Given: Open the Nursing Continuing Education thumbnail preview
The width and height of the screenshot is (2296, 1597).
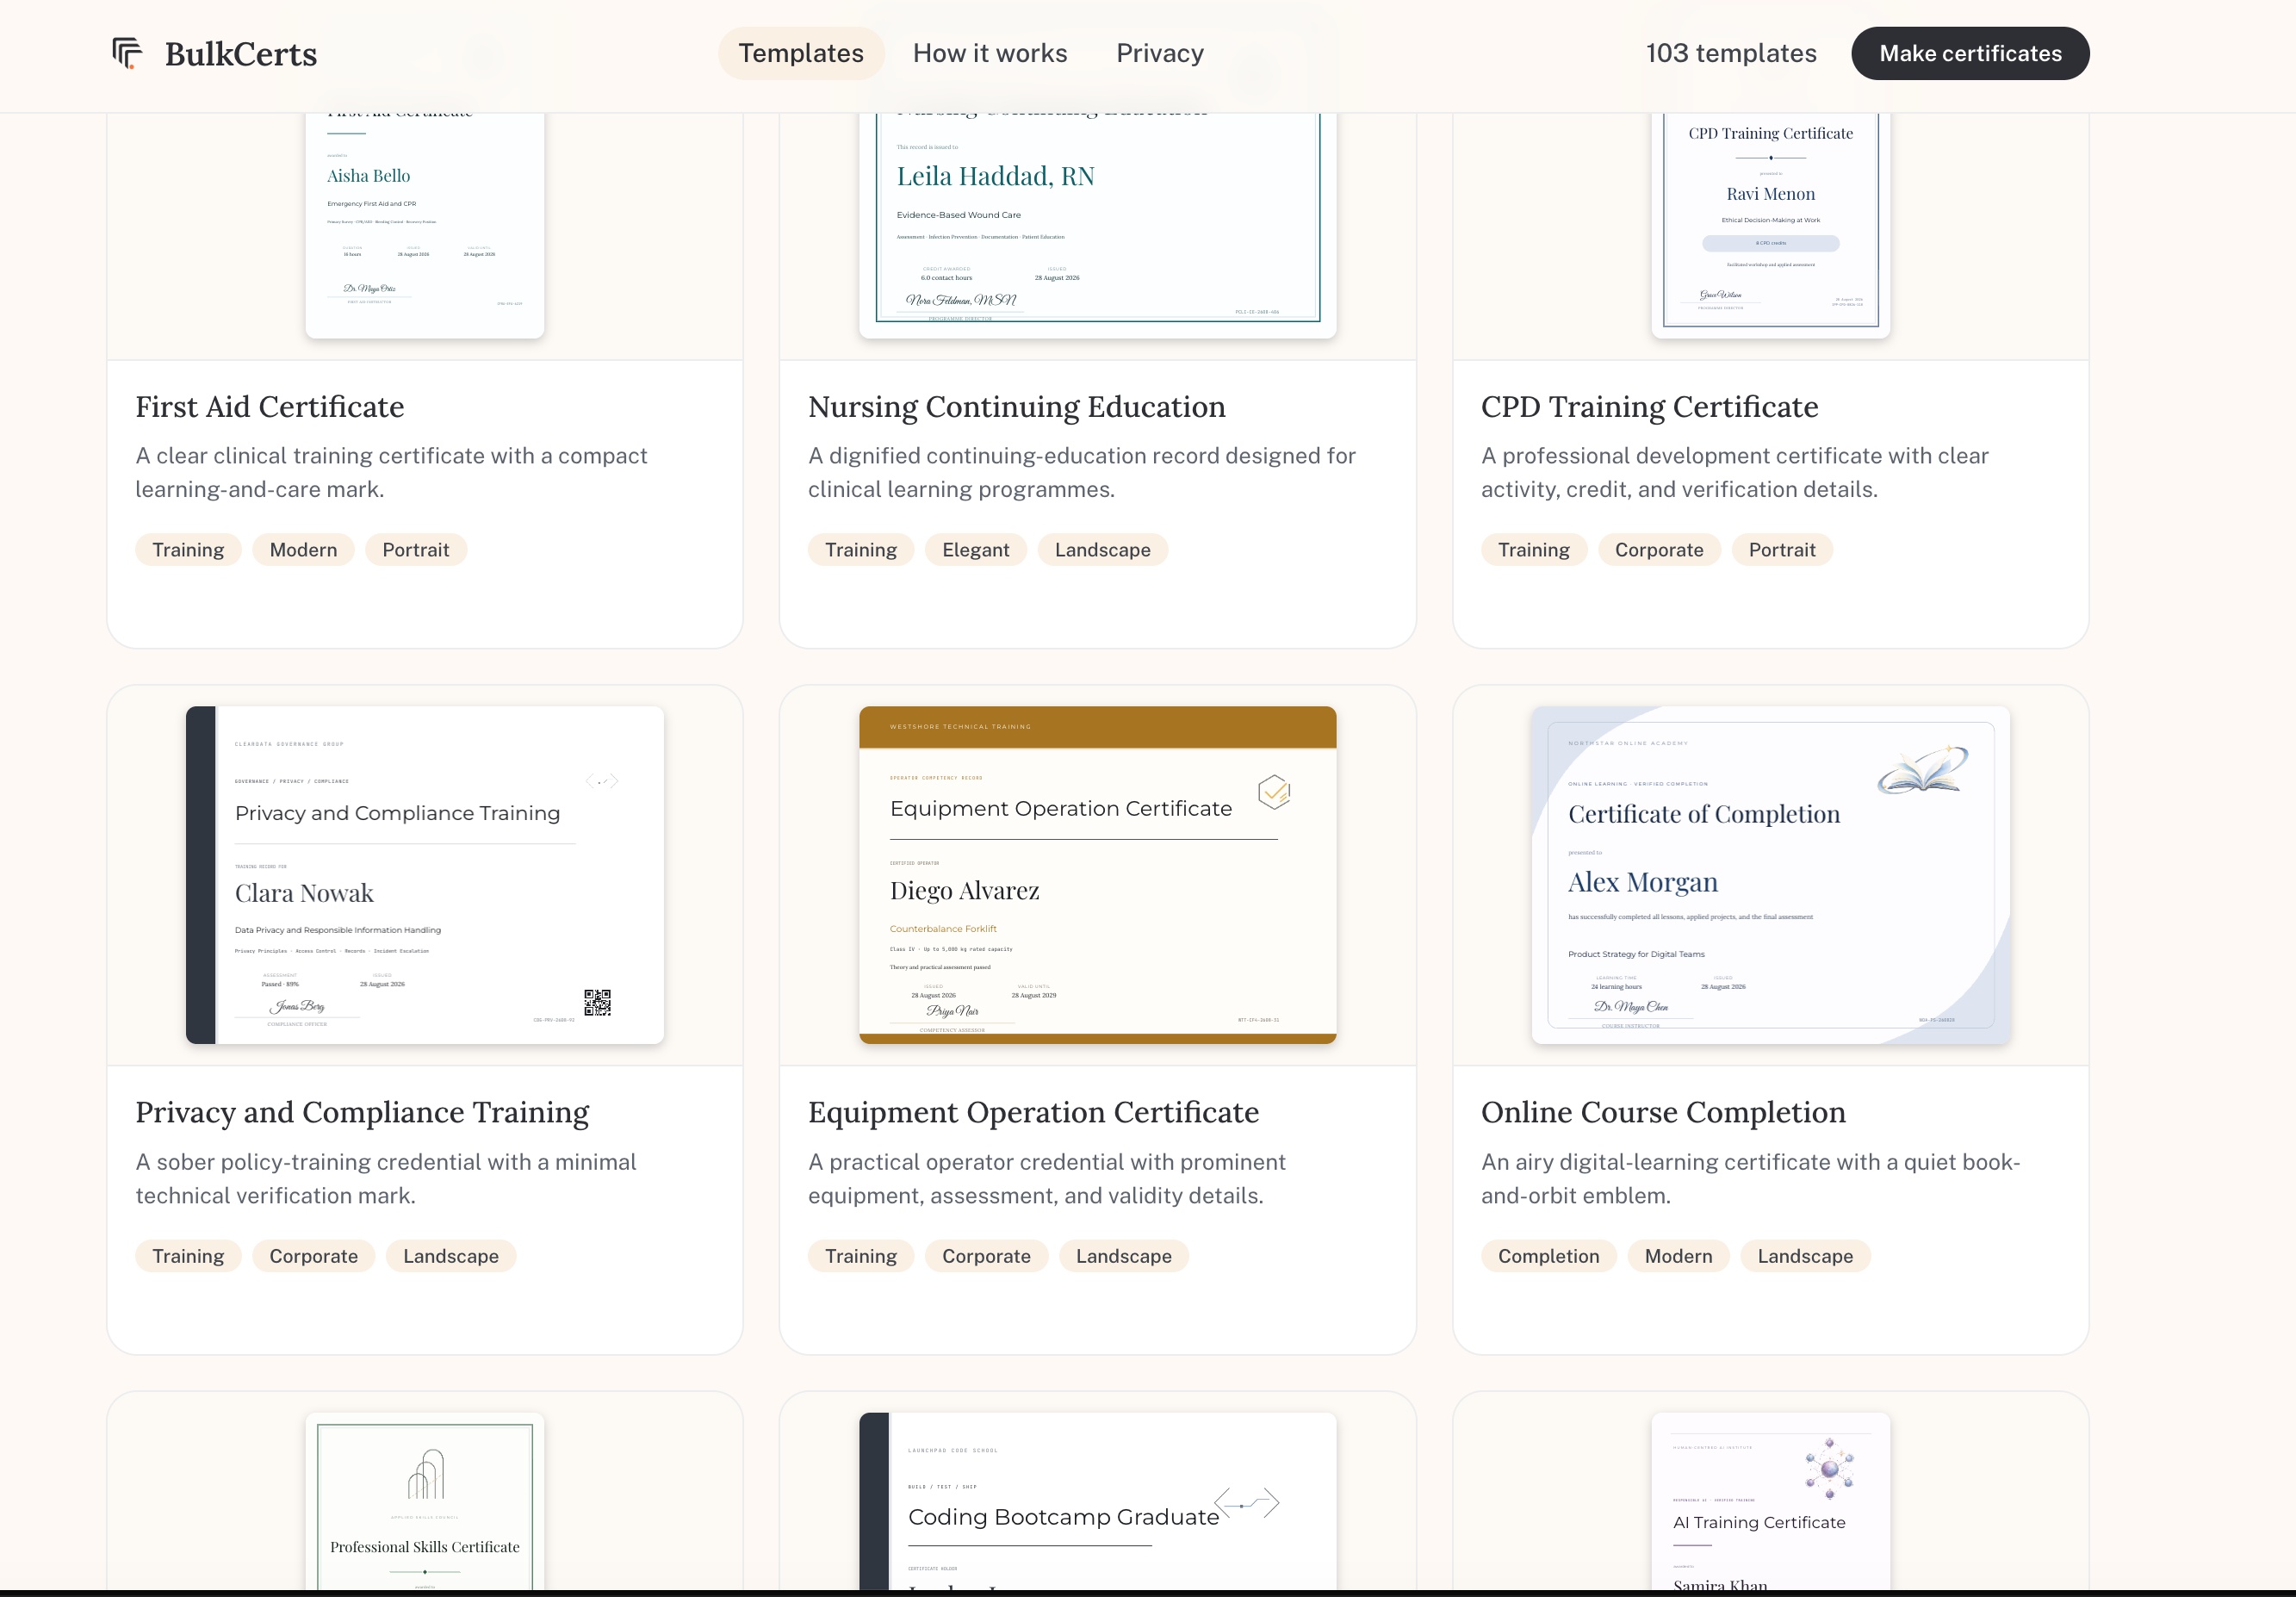Looking at the screenshot, I should point(1098,225).
